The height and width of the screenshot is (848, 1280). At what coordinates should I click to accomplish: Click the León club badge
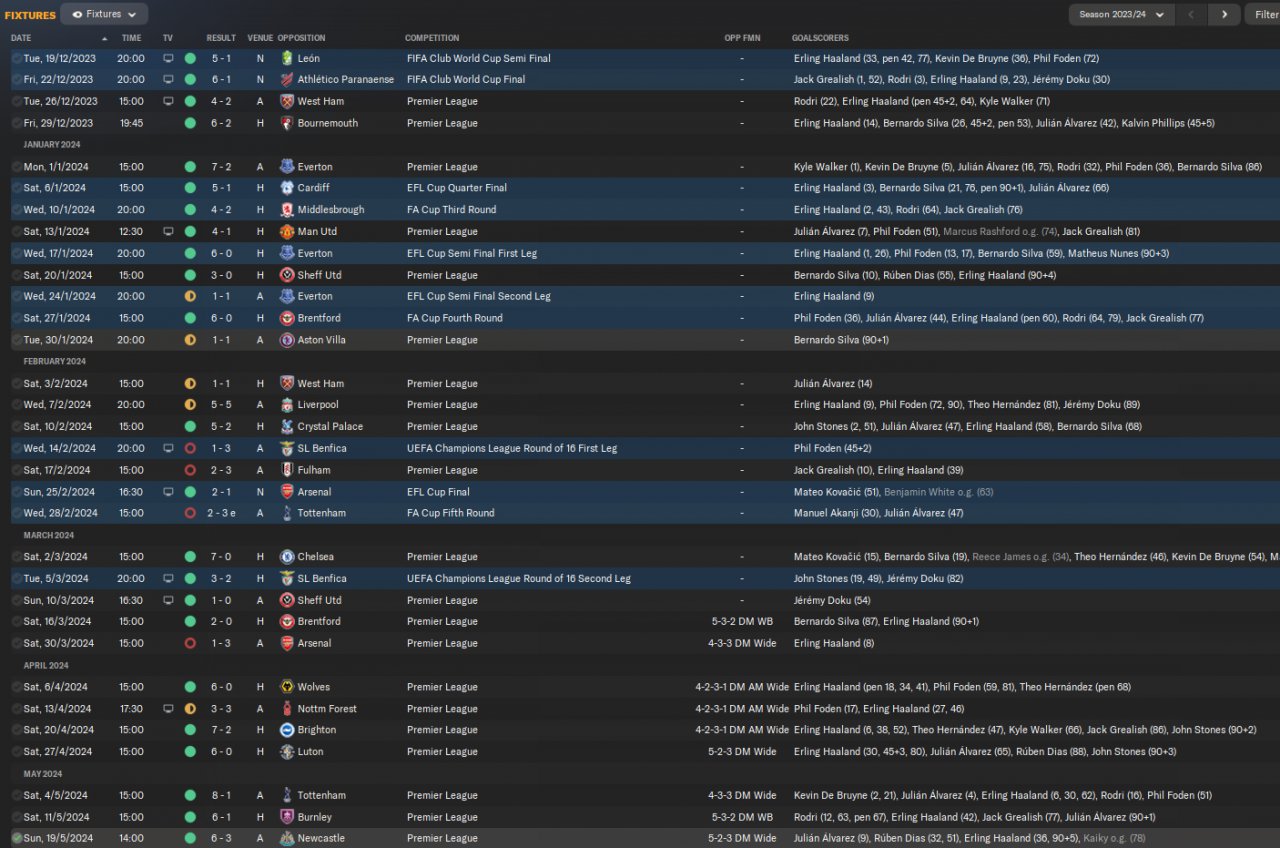point(287,58)
